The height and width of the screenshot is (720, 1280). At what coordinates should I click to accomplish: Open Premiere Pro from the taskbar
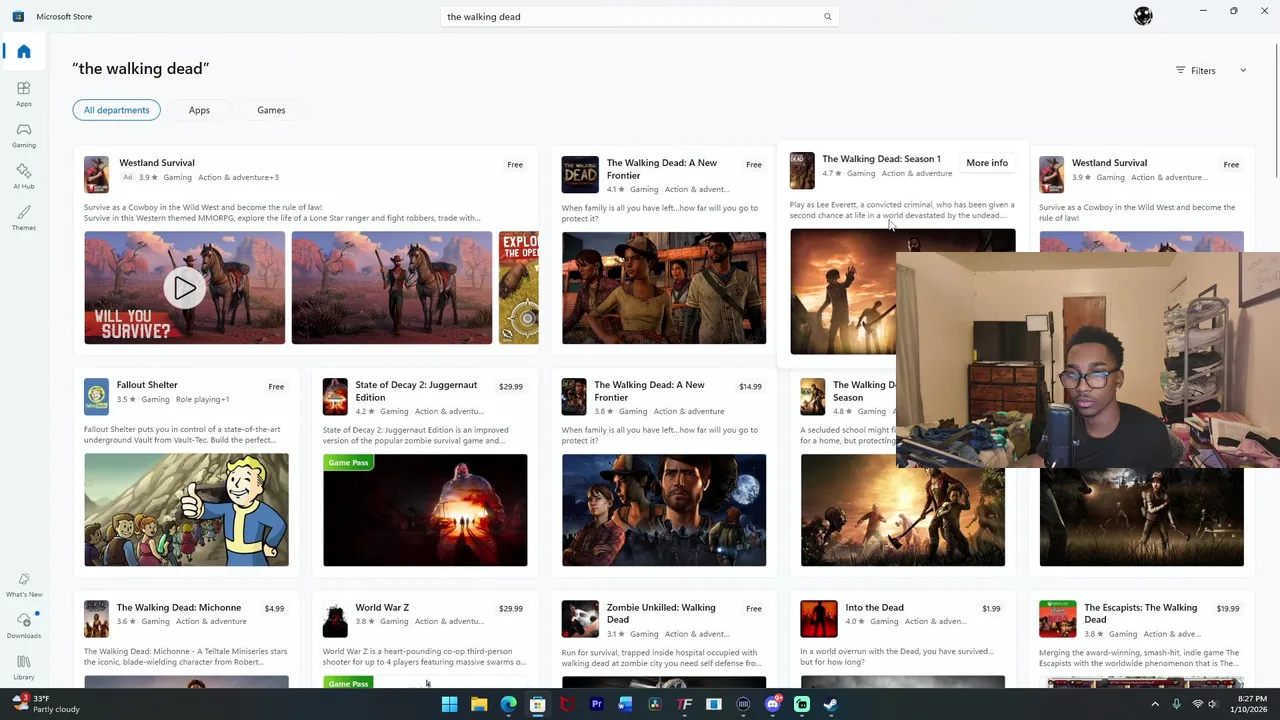click(596, 704)
